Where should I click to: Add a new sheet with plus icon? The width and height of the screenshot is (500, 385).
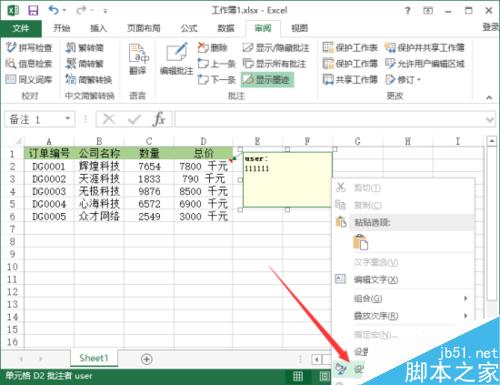click(147, 359)
